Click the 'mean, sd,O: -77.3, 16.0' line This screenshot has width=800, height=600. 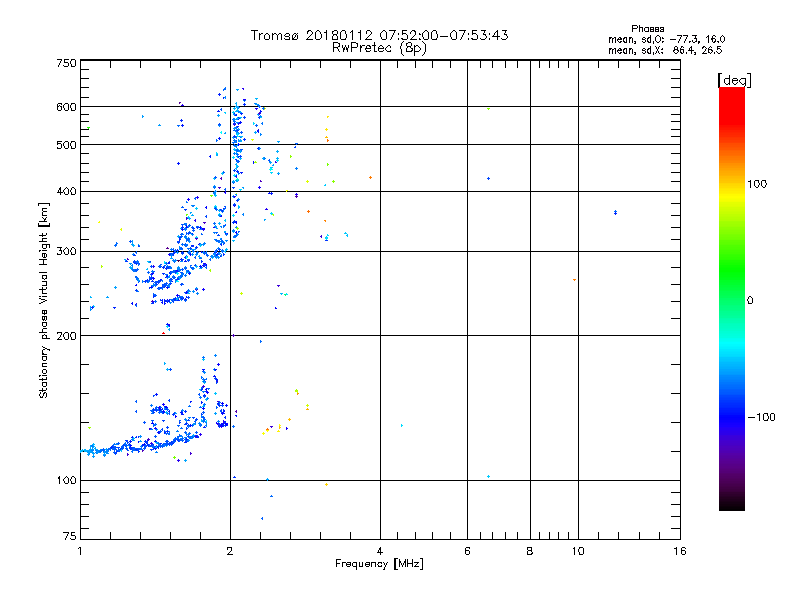click(666, 39)
